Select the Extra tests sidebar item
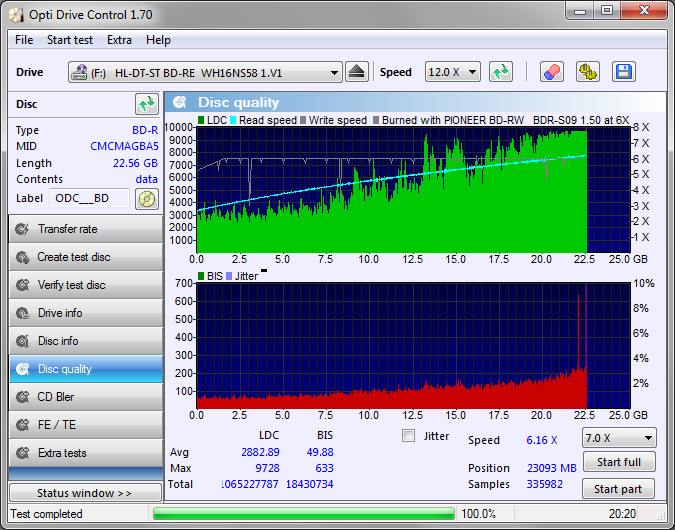 85,453
